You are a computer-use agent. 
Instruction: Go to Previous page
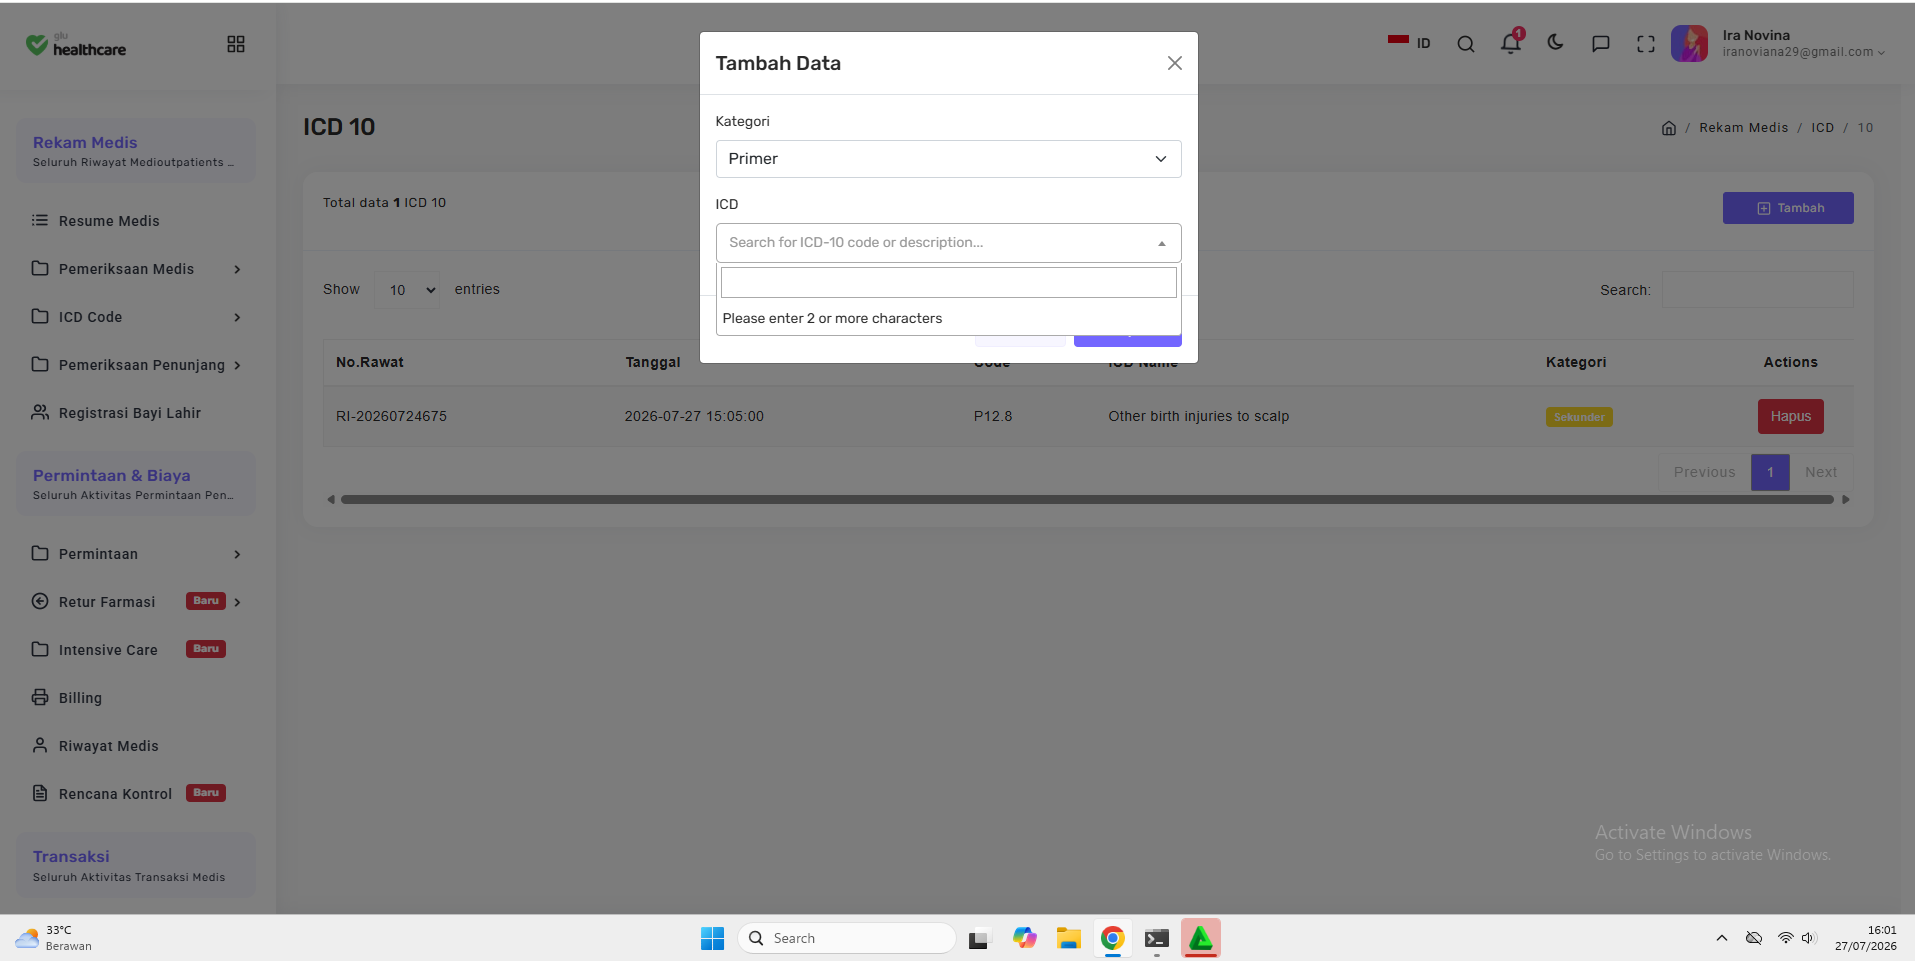pos(1704,472)
